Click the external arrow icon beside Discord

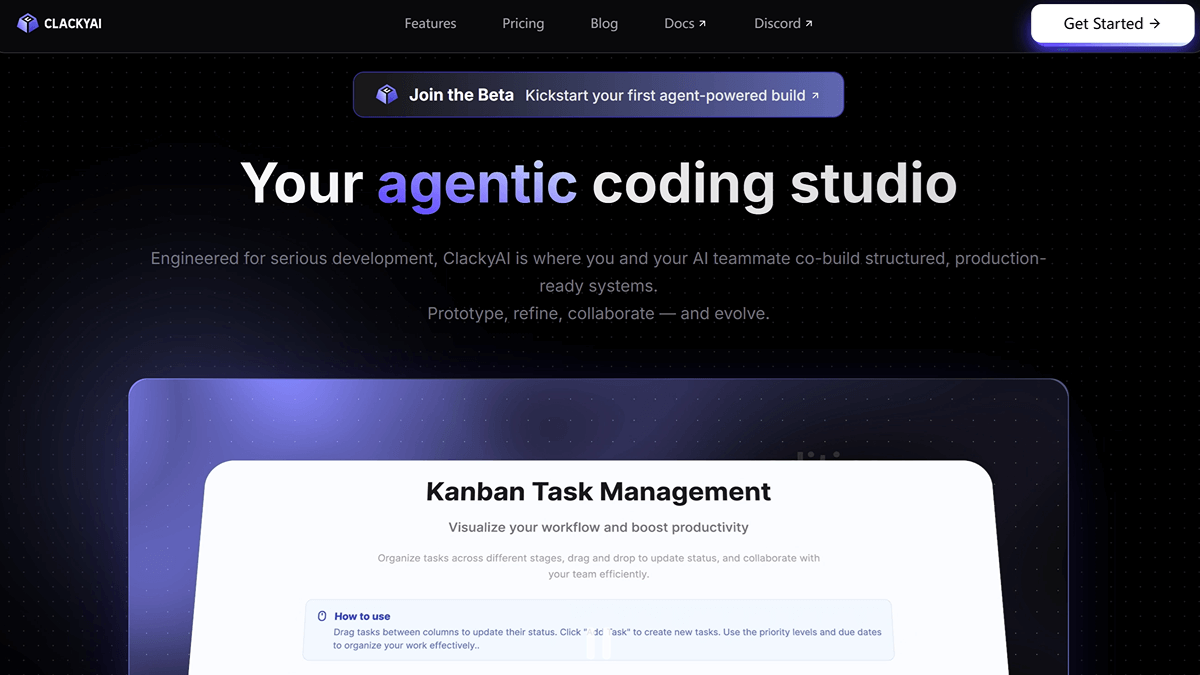click(808, 24)
